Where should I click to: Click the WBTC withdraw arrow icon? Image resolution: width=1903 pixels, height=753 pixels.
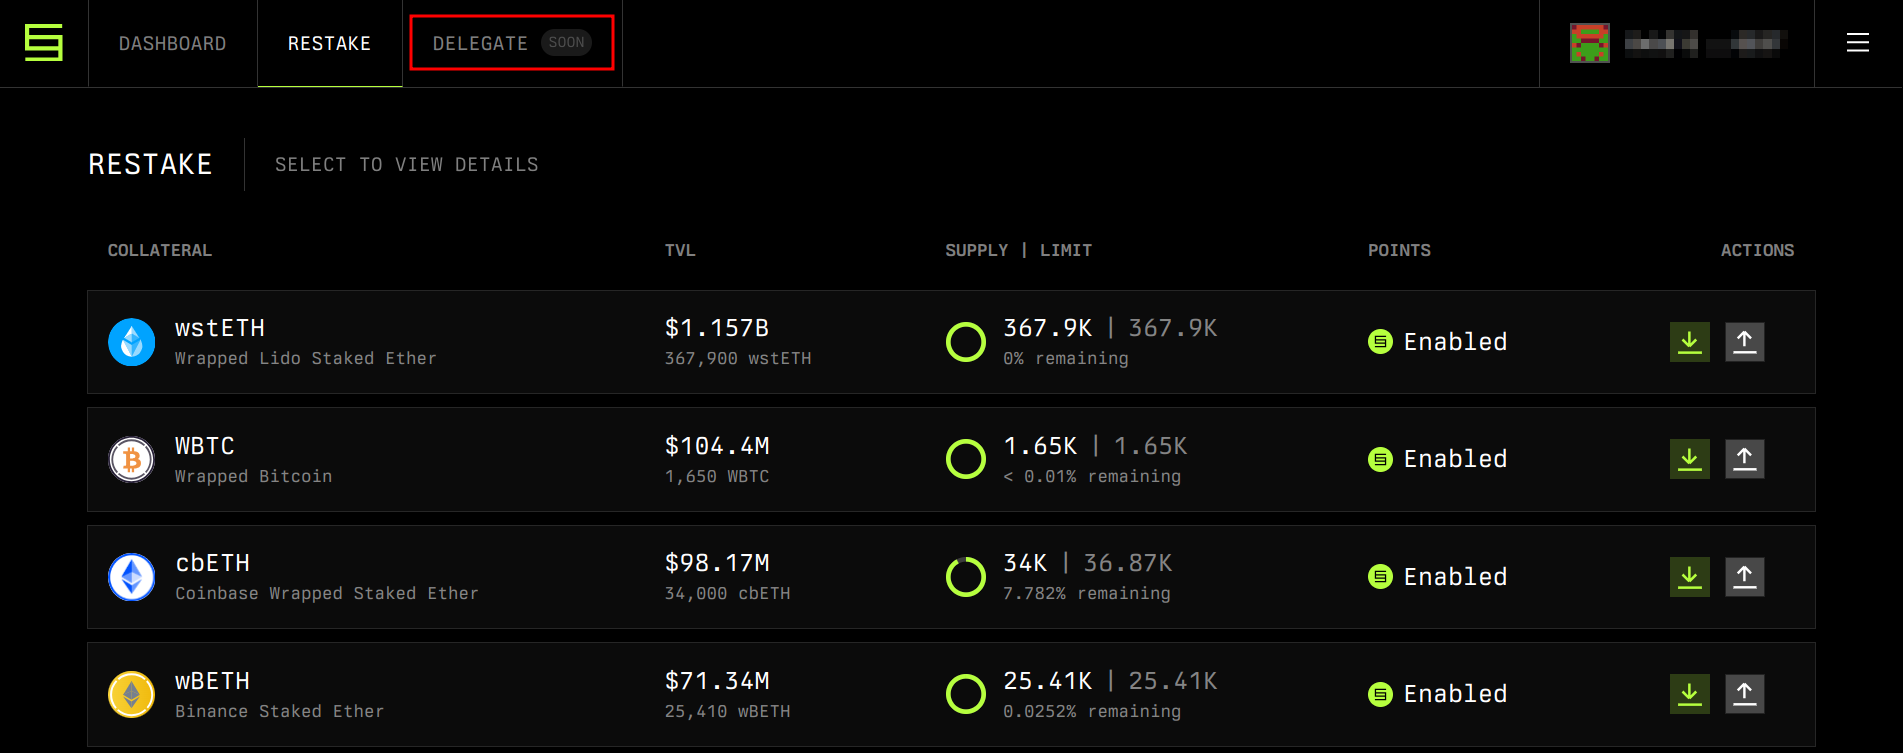click(1745, 459)
